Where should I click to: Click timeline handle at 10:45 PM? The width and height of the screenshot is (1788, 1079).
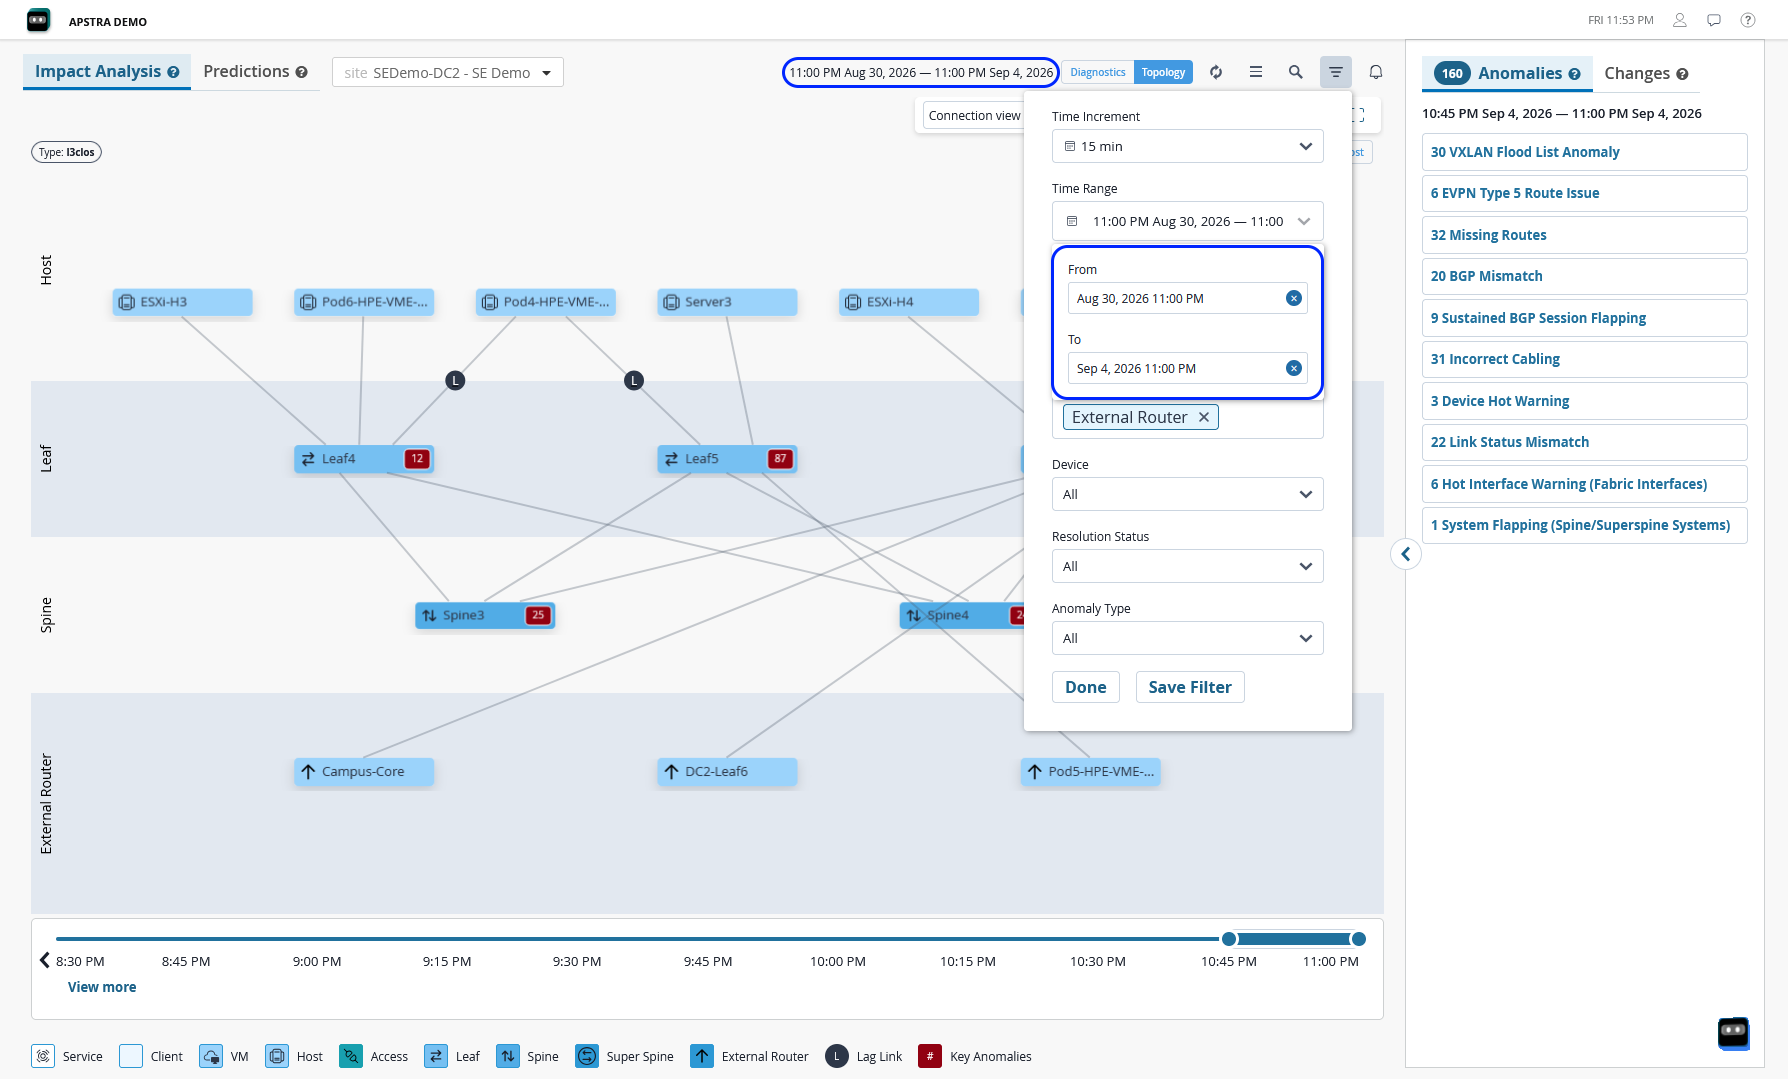pyautogui.click(x=1229, y=939)
